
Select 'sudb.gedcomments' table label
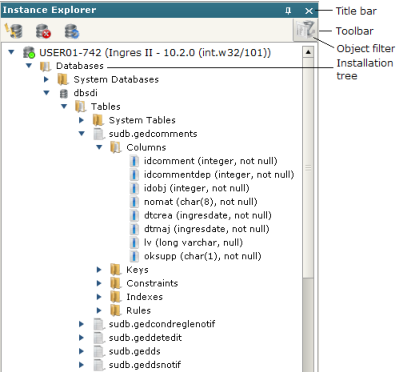coord(153,134)
